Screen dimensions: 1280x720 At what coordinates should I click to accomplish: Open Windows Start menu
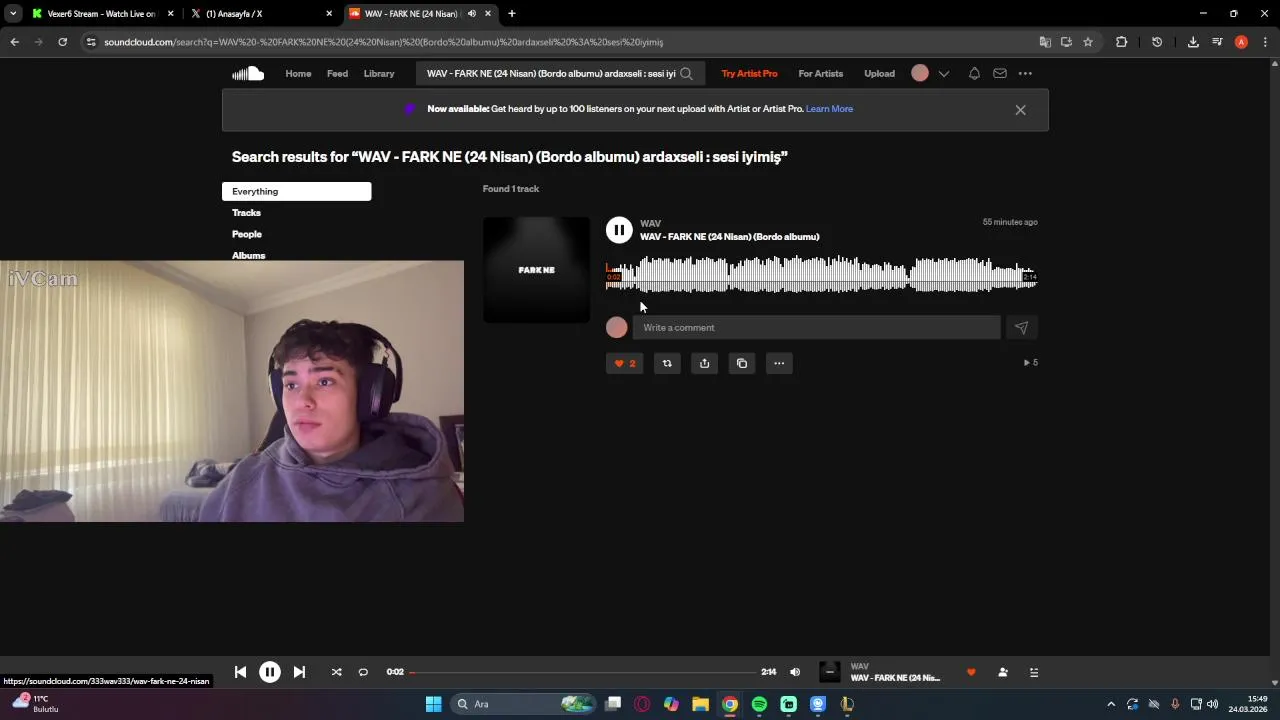click(x=433, y=704)
